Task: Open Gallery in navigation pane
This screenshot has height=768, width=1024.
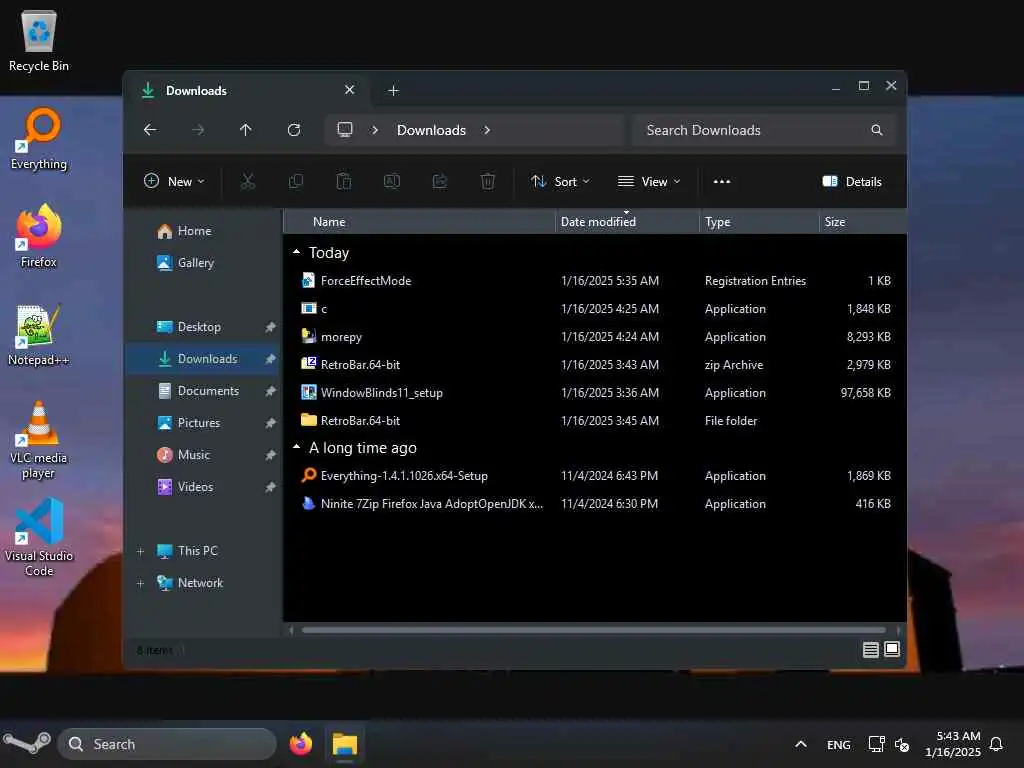Action: click(x=186, y=263)
